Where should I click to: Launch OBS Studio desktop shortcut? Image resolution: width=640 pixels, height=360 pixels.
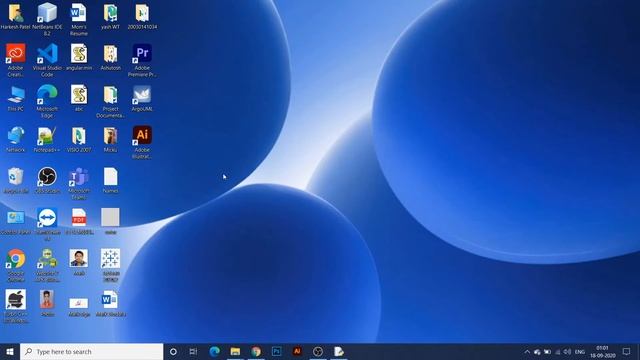pyautogui.click(x=47, y=177)
